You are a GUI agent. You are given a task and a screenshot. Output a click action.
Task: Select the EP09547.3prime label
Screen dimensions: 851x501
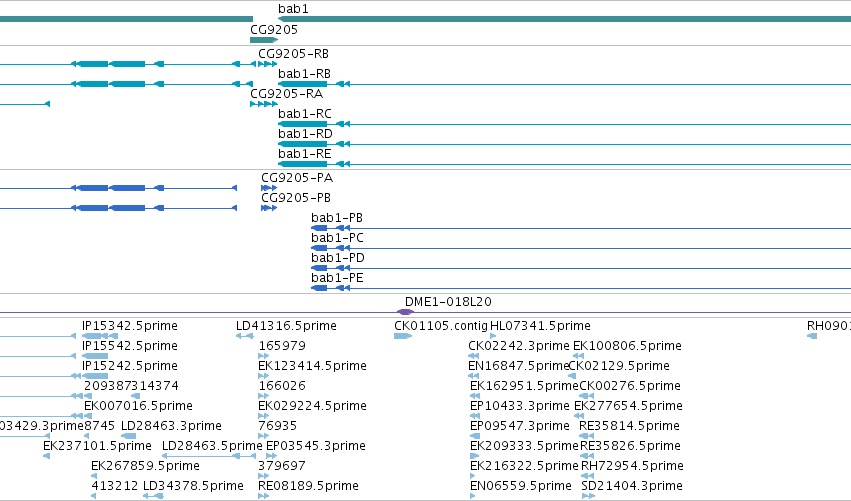pos(520,427)
